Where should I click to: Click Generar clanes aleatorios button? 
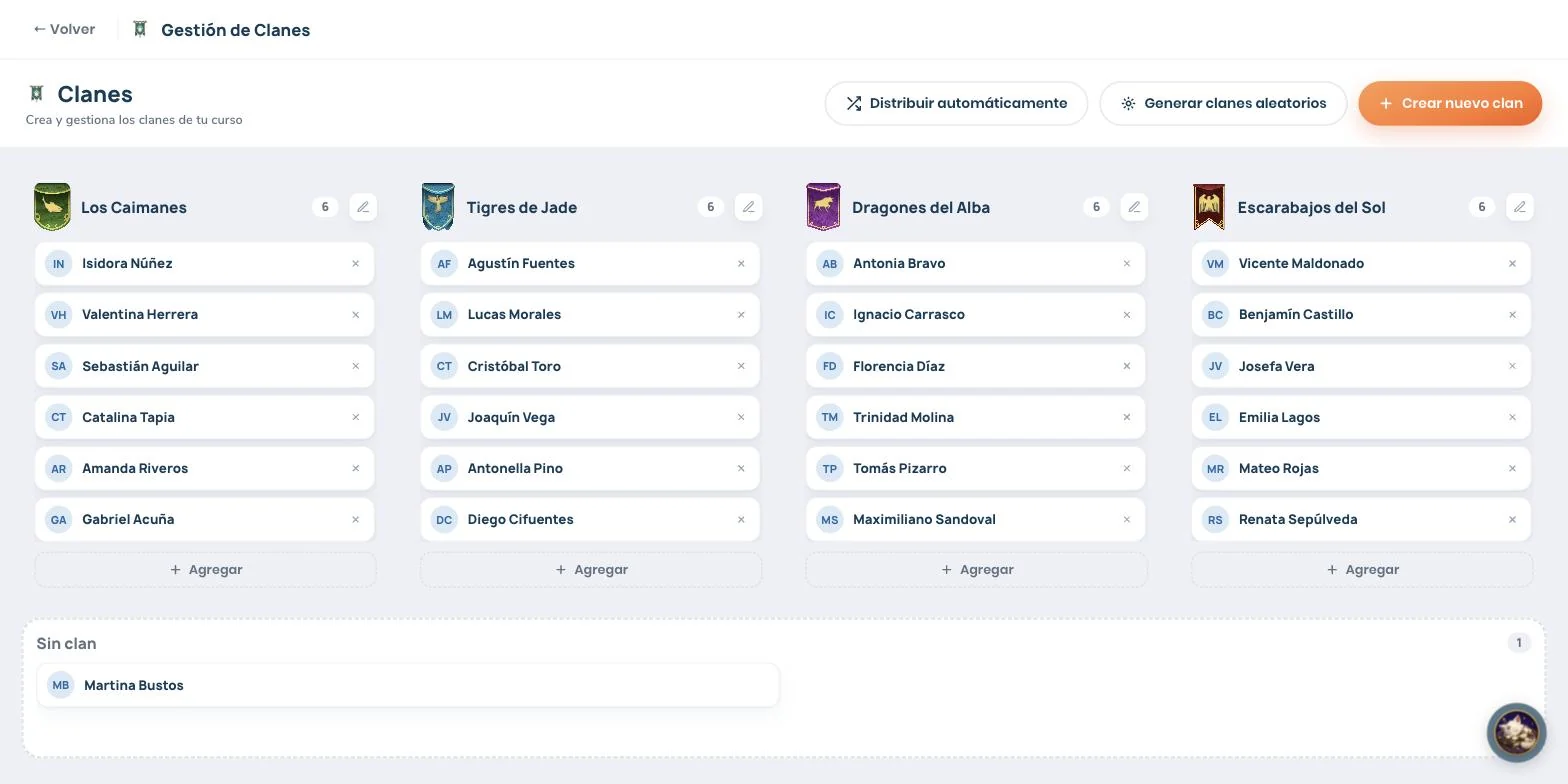1223,103
